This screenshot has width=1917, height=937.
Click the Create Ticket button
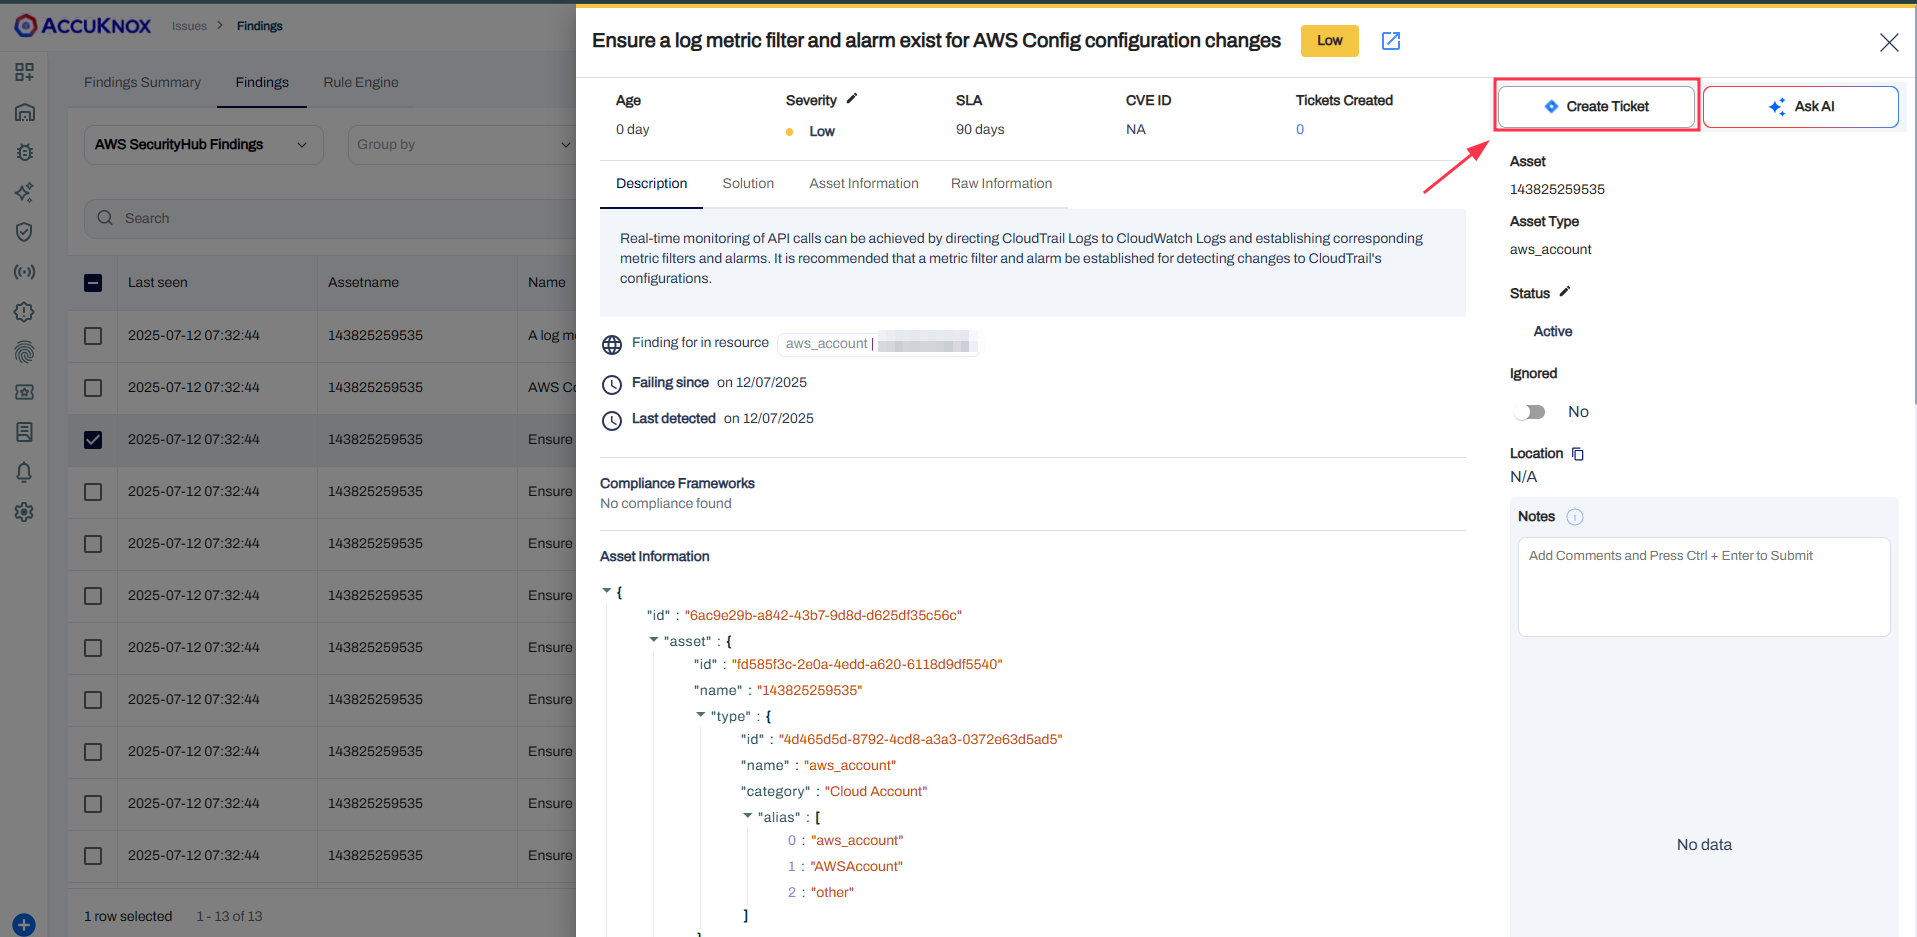pyautogui.click(x=1595, y=106)
